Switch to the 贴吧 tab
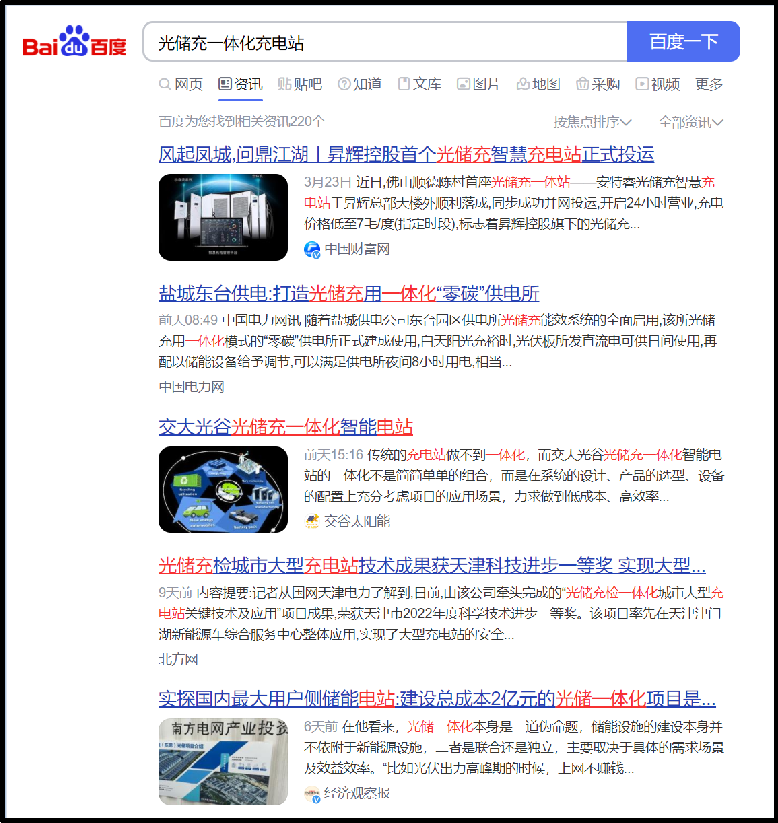The height and width of the screenshot is (823, 778). coord(300,84)
